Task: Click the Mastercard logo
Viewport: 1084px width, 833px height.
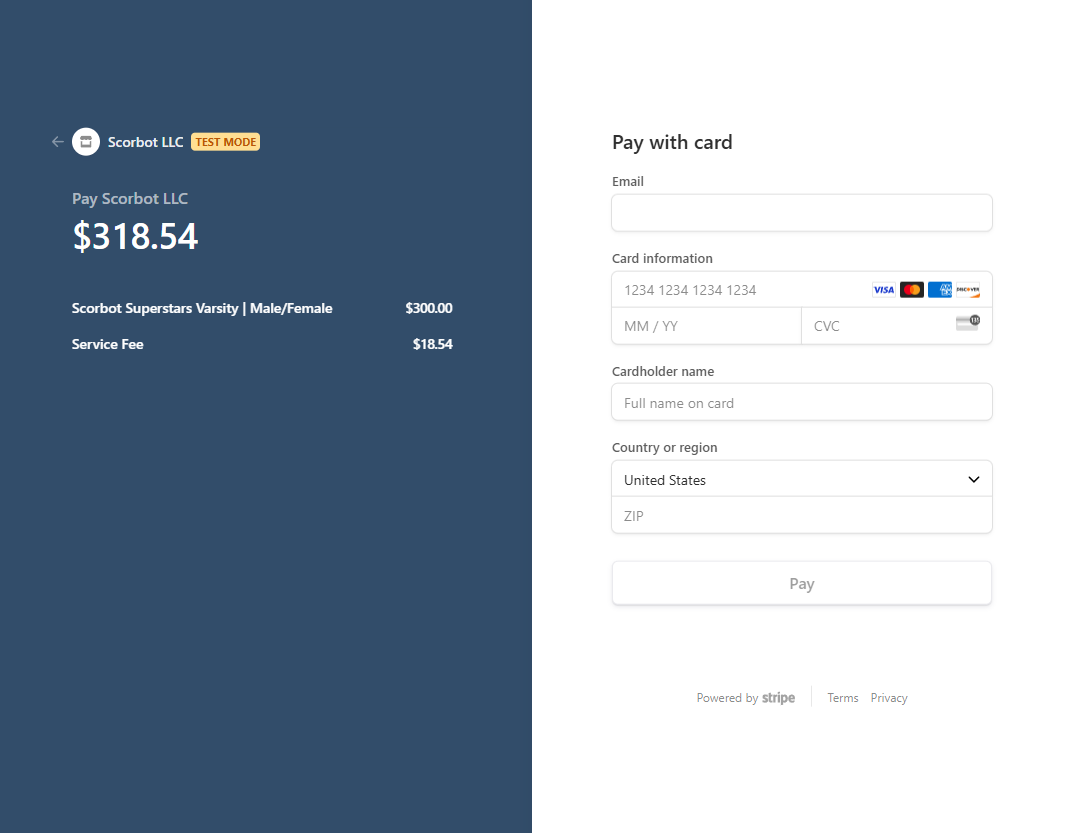Action: point(911,290)
